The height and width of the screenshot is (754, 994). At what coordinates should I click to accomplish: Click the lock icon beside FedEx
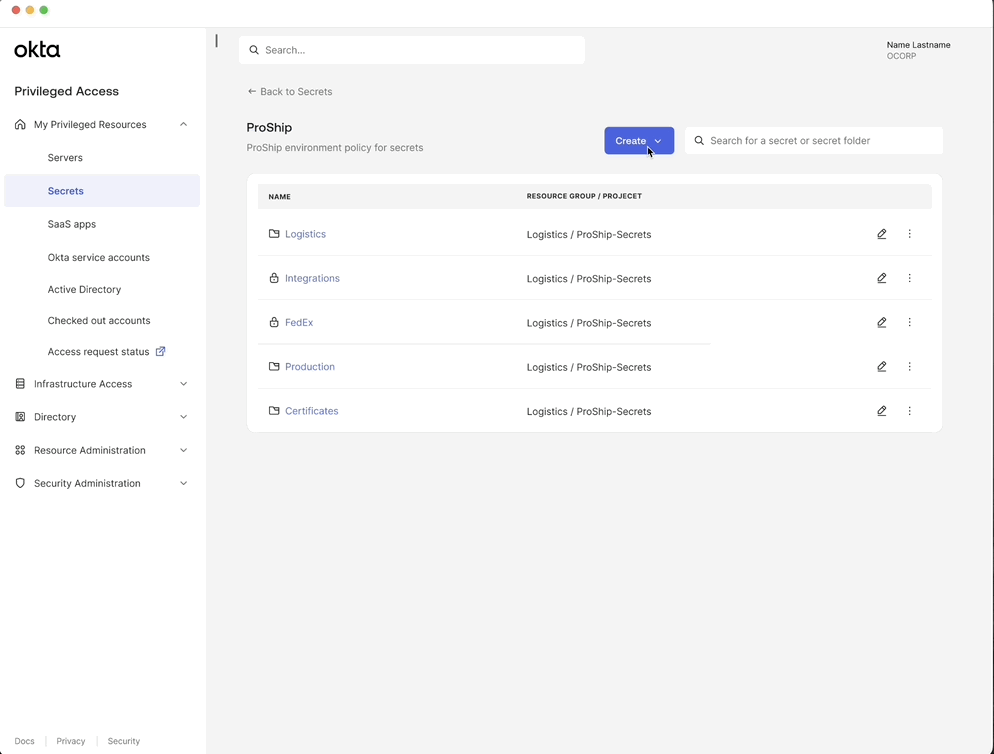tap(274, 322)
